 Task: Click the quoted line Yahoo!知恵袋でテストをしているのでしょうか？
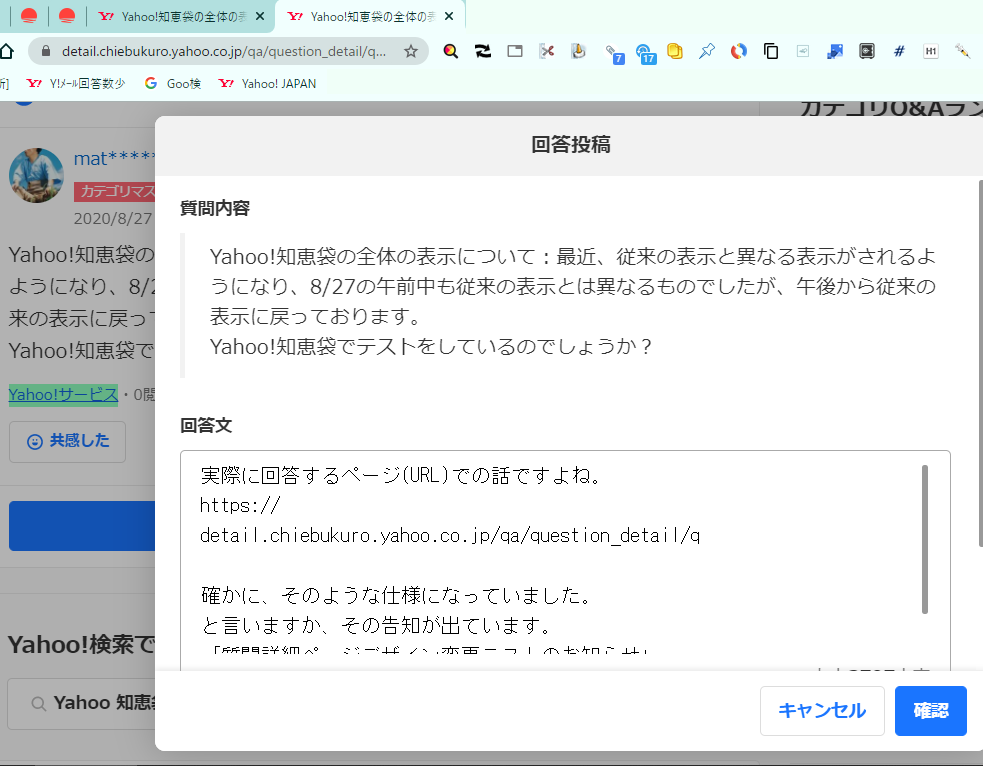click(x=432, y=347)
